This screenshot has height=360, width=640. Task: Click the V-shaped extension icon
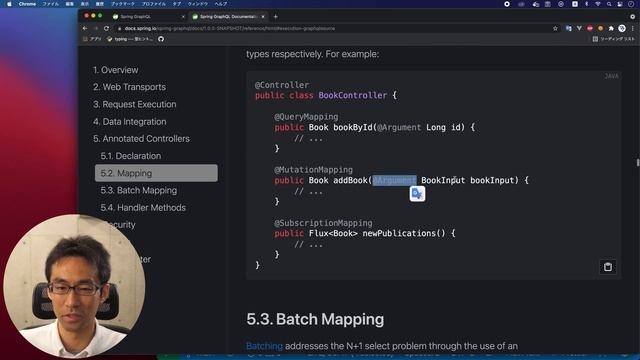pos(579,29)
